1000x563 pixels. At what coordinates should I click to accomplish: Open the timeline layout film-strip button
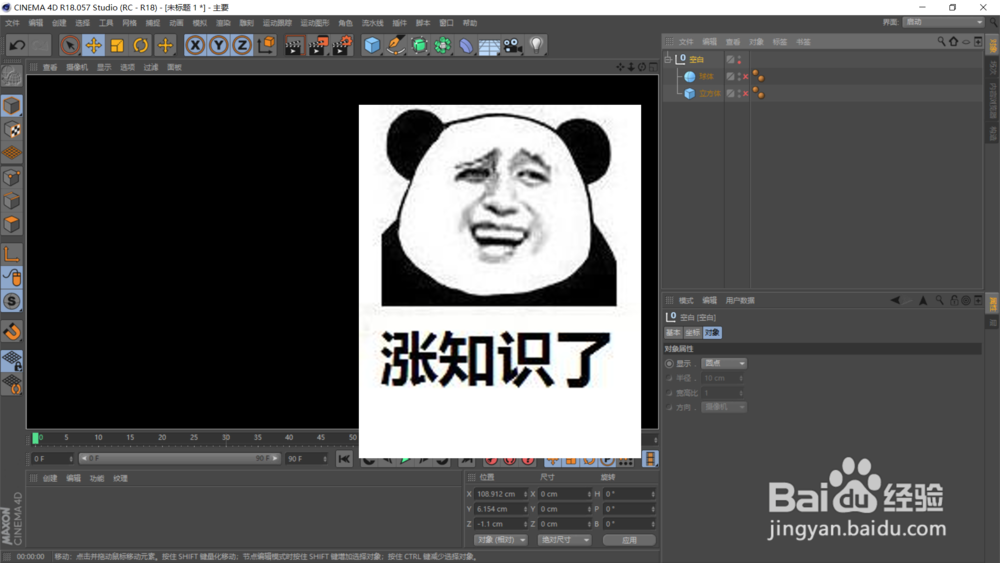point(650,459)
